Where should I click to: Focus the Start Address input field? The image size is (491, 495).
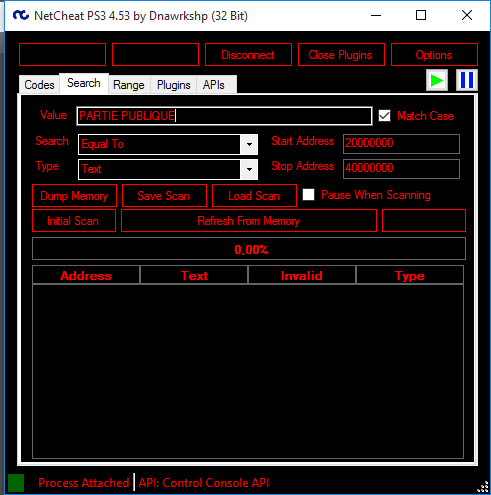(401, 144)
